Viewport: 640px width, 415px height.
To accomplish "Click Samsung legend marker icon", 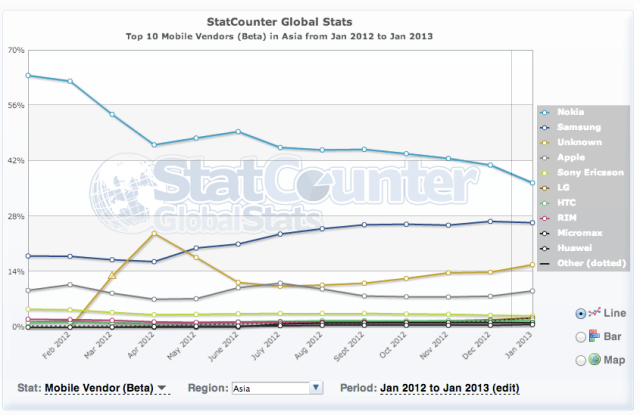I will coord(544,127).
